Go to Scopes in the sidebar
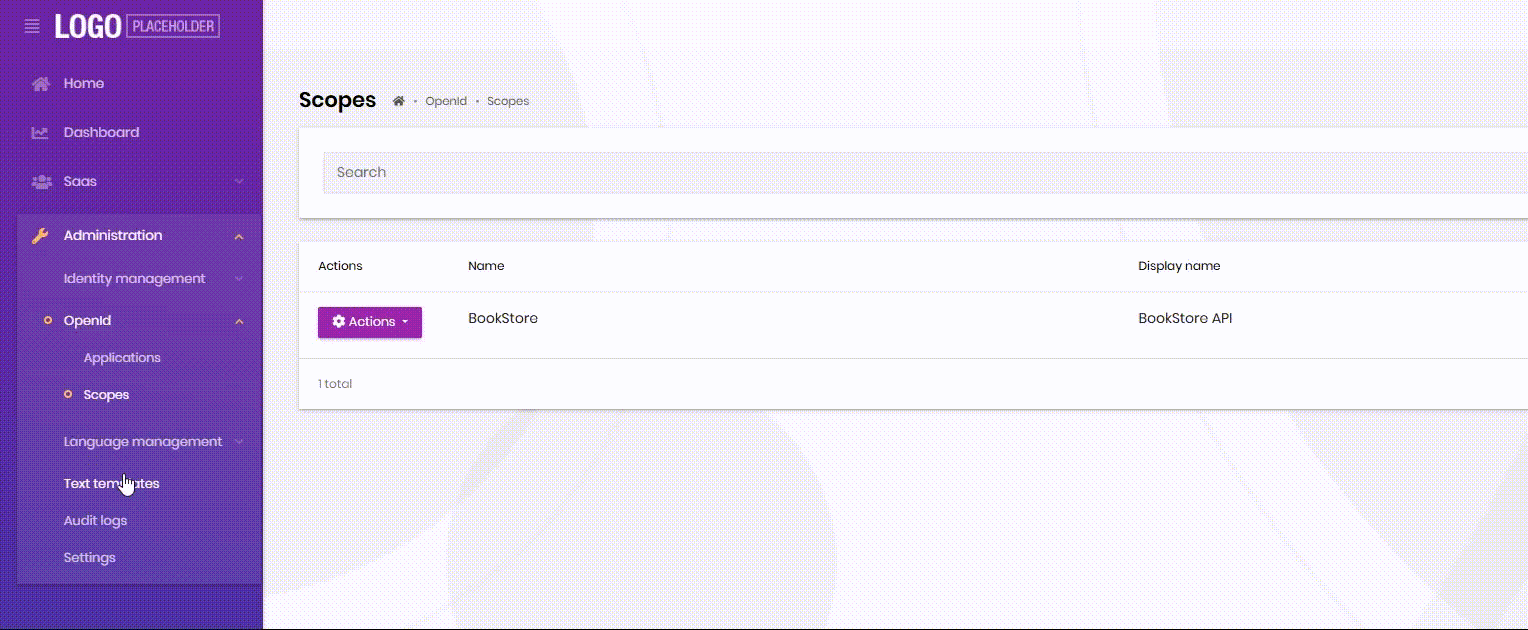Screen dimensions: 1528x630 pyautogui.click(x=106, y=395)
